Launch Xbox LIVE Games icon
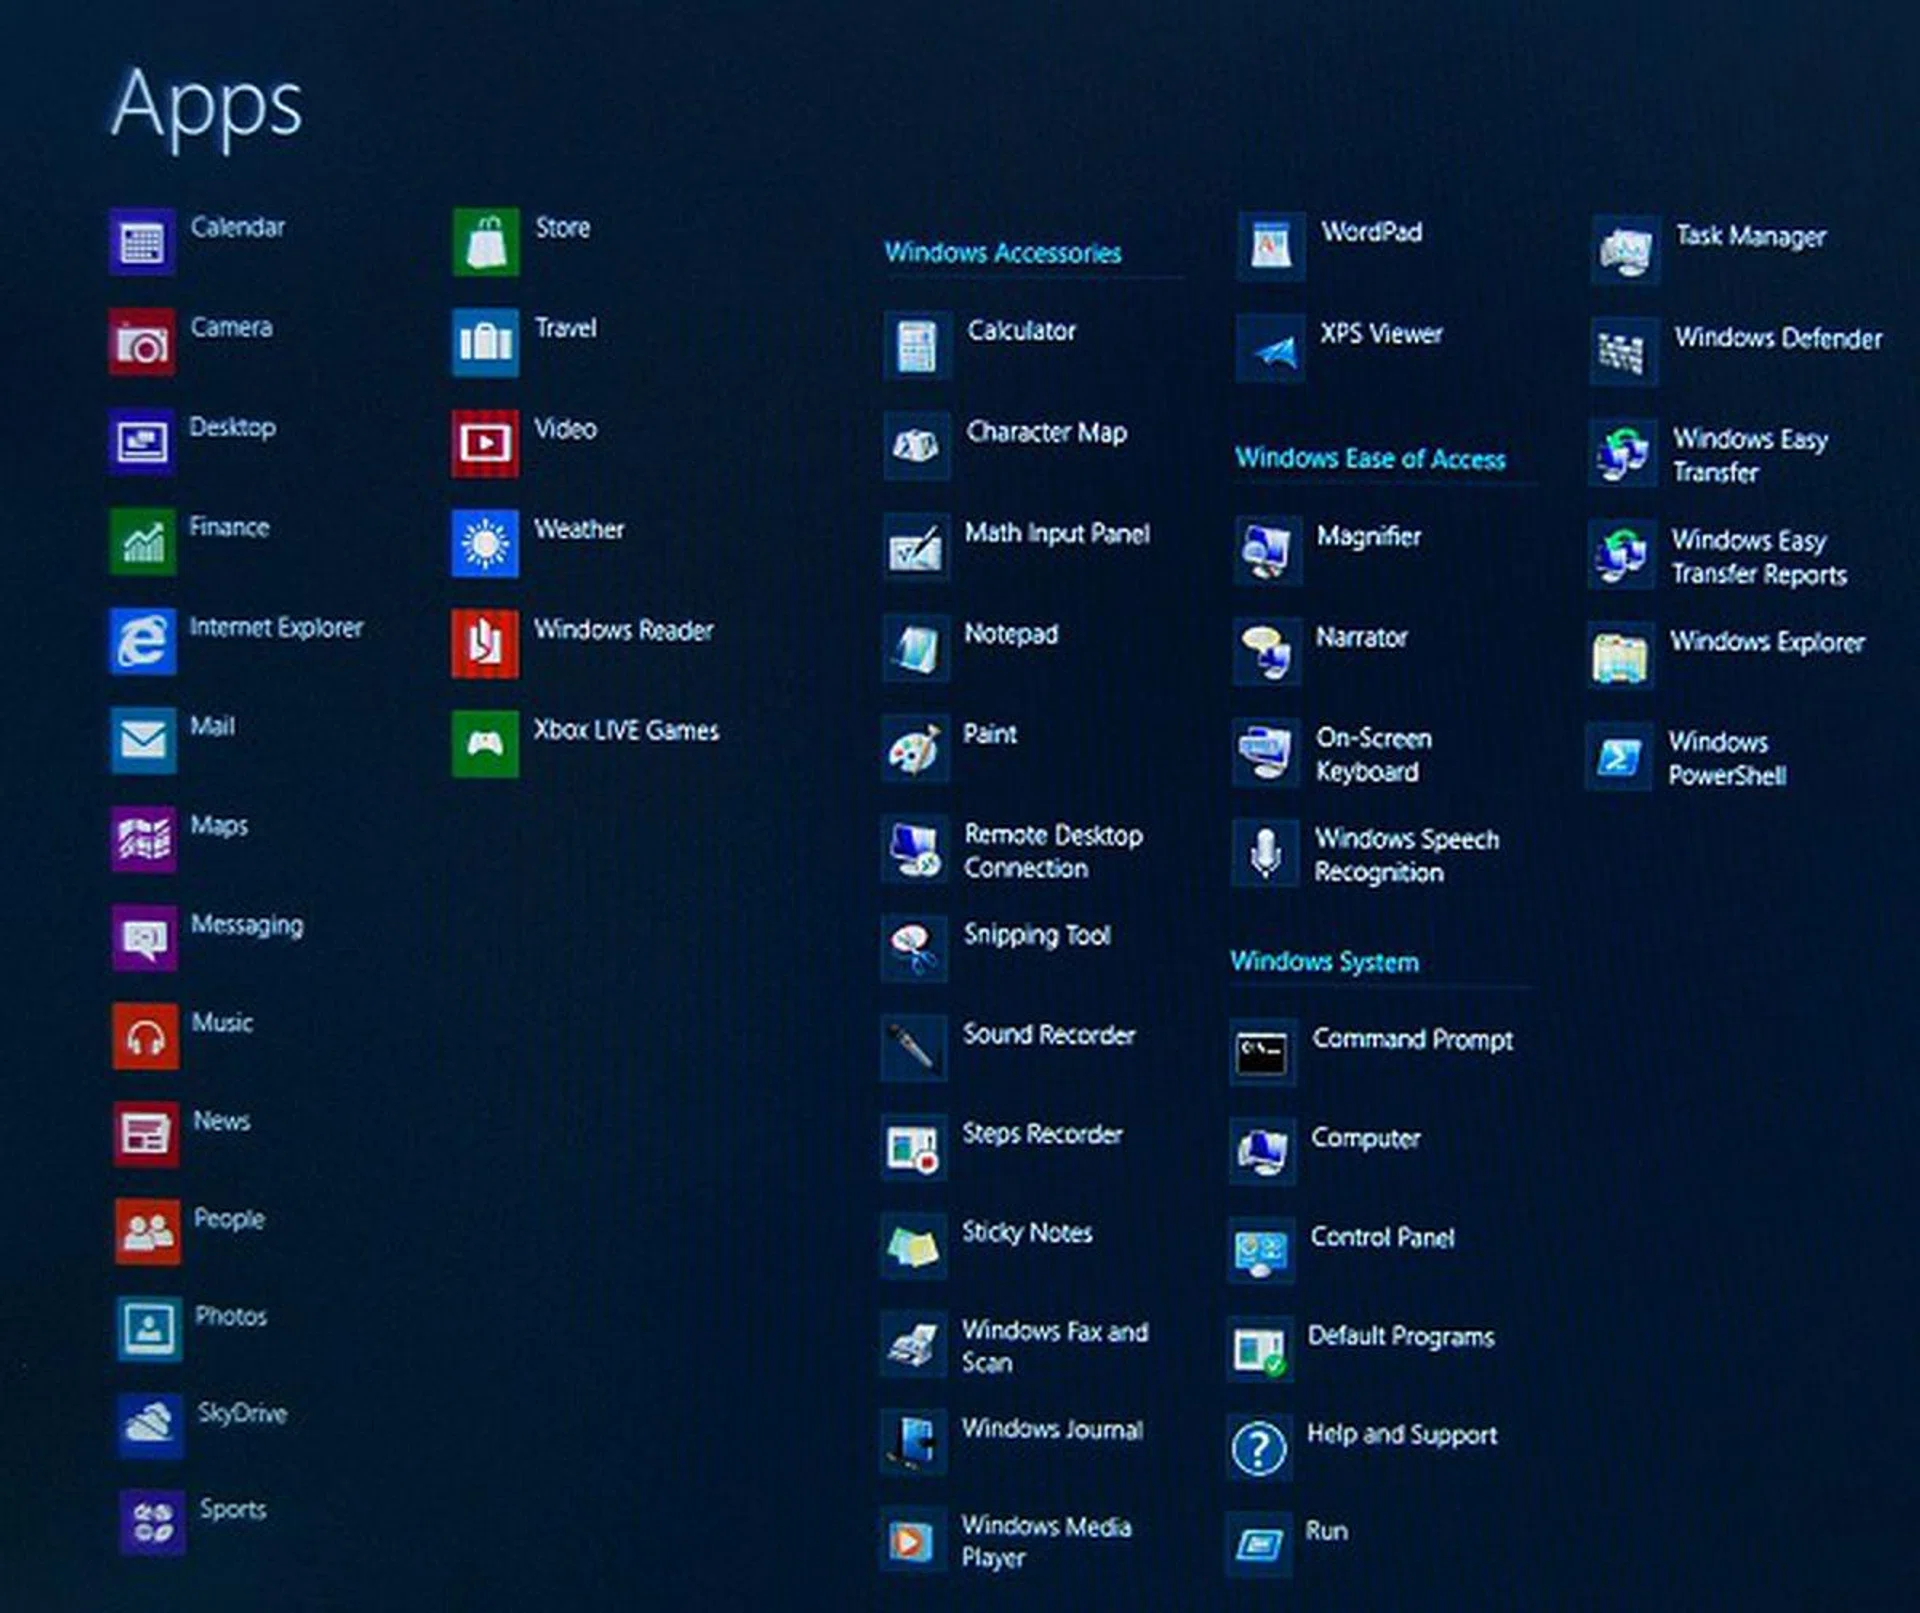Viewport: 1920px width, 1613px height. click(x=486, y=743)
